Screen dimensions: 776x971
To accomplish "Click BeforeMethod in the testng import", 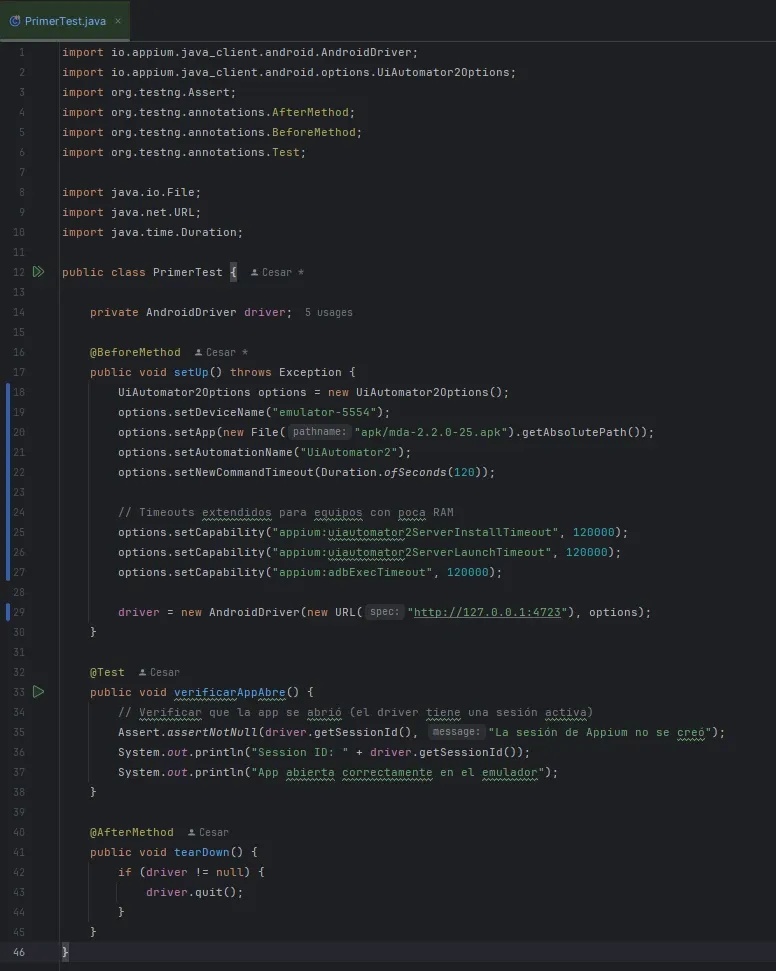I will click(x=314, y=133).
